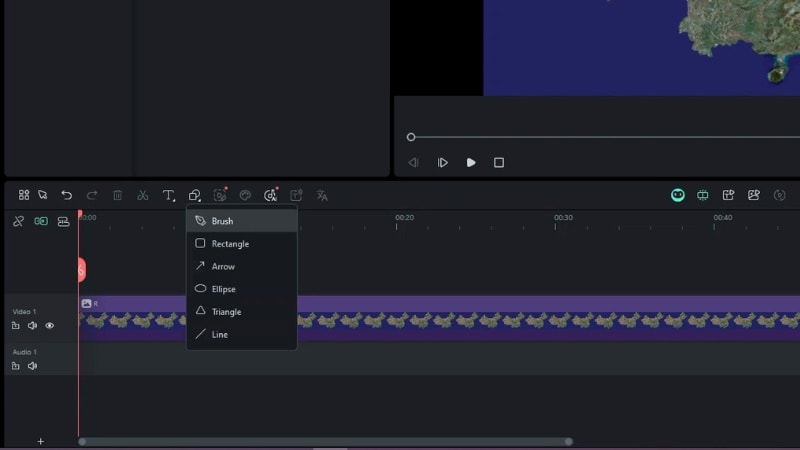Click the dimmed square icon before the translate icon
This screenshot has width=800, height=450.
pyautogui.click(x=296, y=195)
